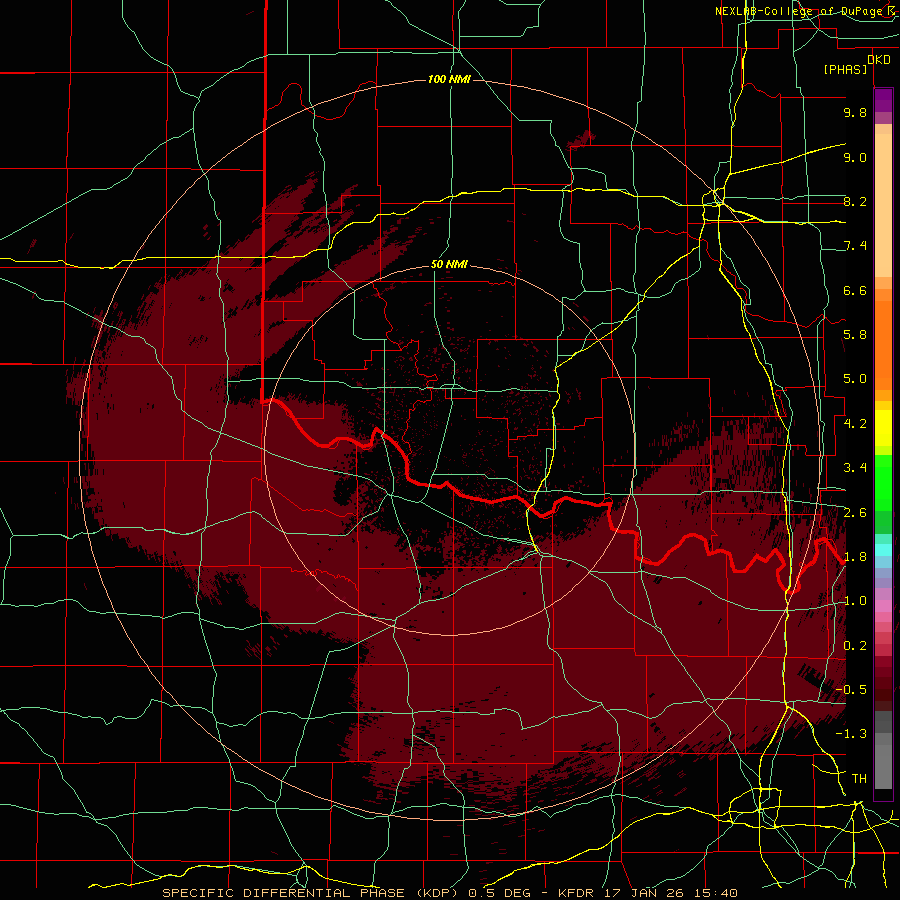
Task: Click the cyan band on the color bar
Action: point(883,550)
